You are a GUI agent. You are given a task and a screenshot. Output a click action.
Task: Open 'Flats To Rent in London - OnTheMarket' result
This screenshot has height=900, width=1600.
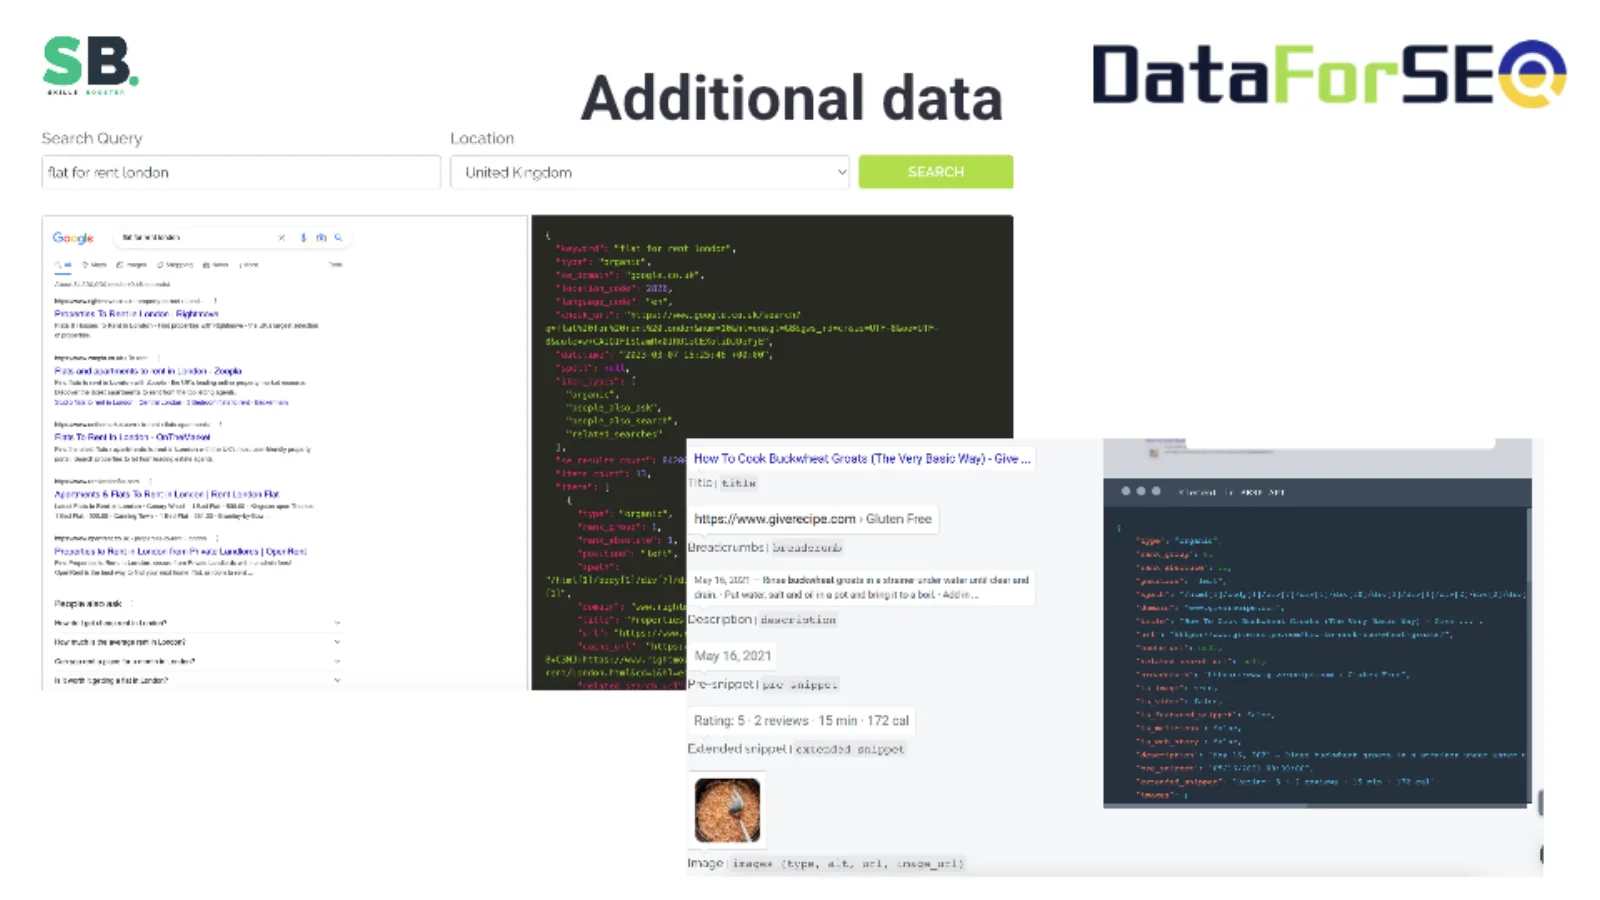coord(133,437)
